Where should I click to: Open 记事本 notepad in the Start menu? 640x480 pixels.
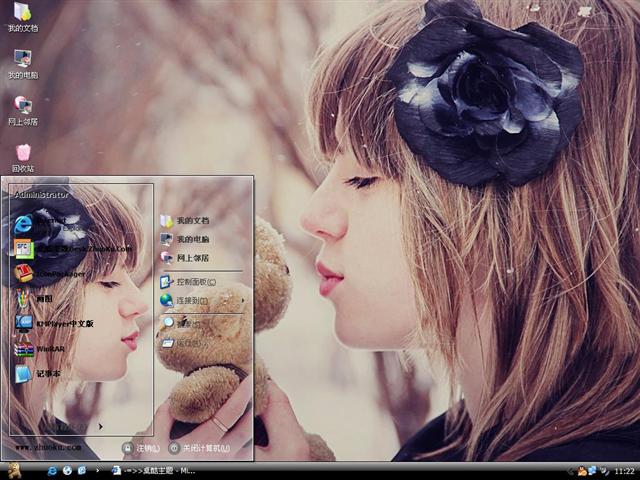pyautogui.click(x=38, y=373)
